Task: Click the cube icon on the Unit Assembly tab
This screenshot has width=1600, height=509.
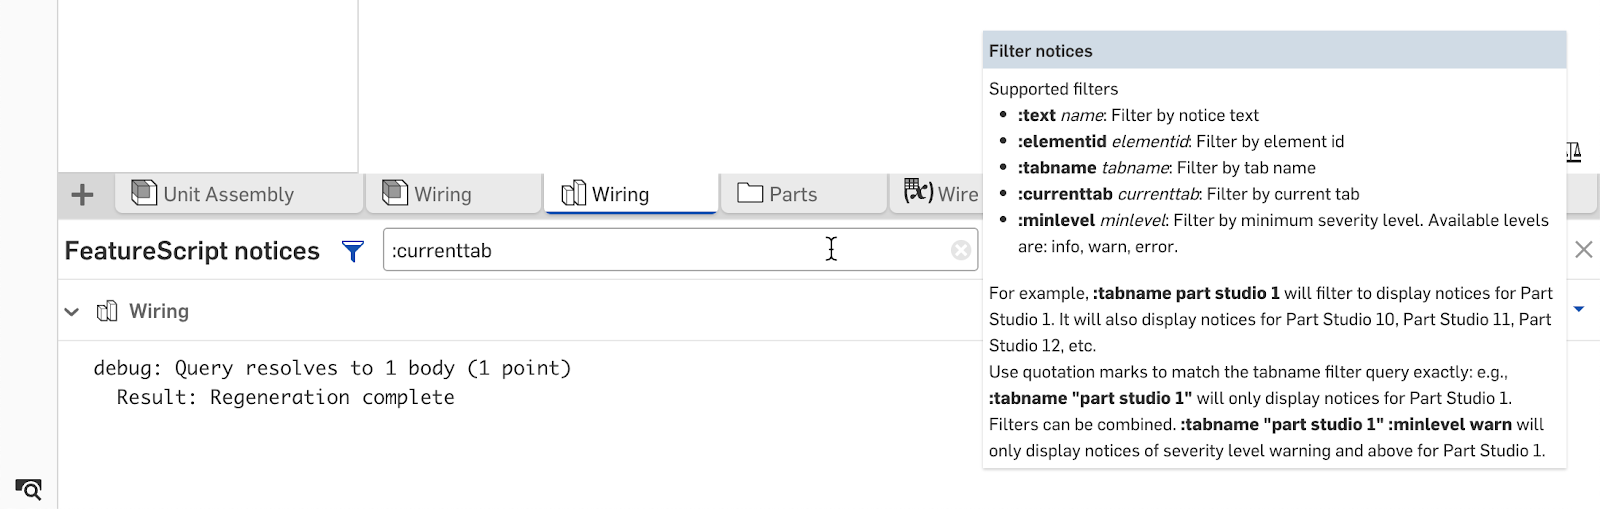Action: 144,193
